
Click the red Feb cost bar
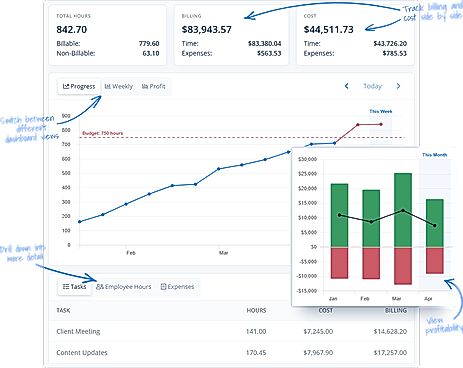[x=371, y=263]
